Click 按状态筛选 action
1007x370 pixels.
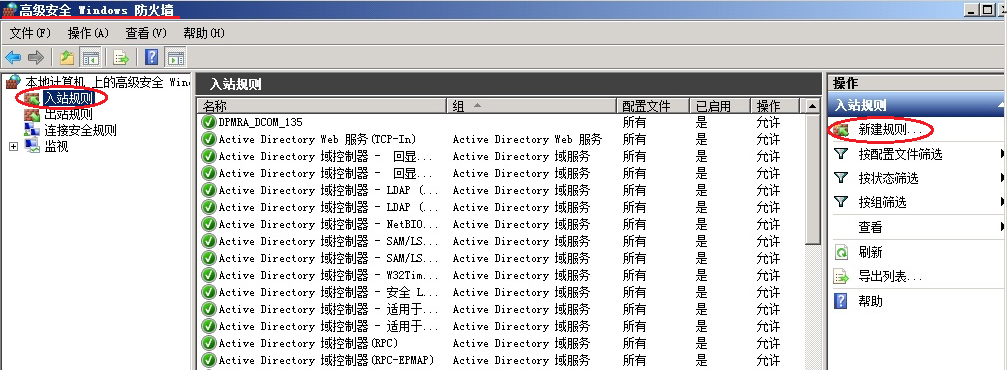(x=888, y=178)
